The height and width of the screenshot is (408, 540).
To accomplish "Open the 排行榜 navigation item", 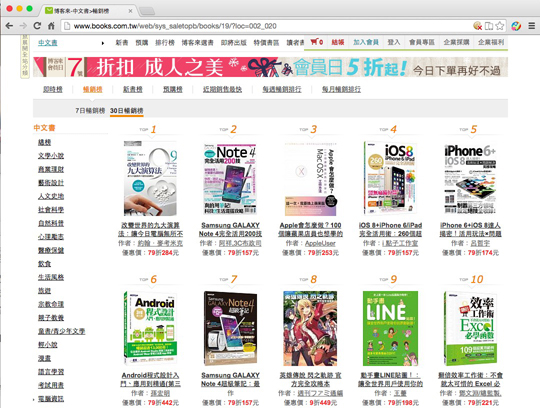I will pyautogui.click(x=165, y=43).
